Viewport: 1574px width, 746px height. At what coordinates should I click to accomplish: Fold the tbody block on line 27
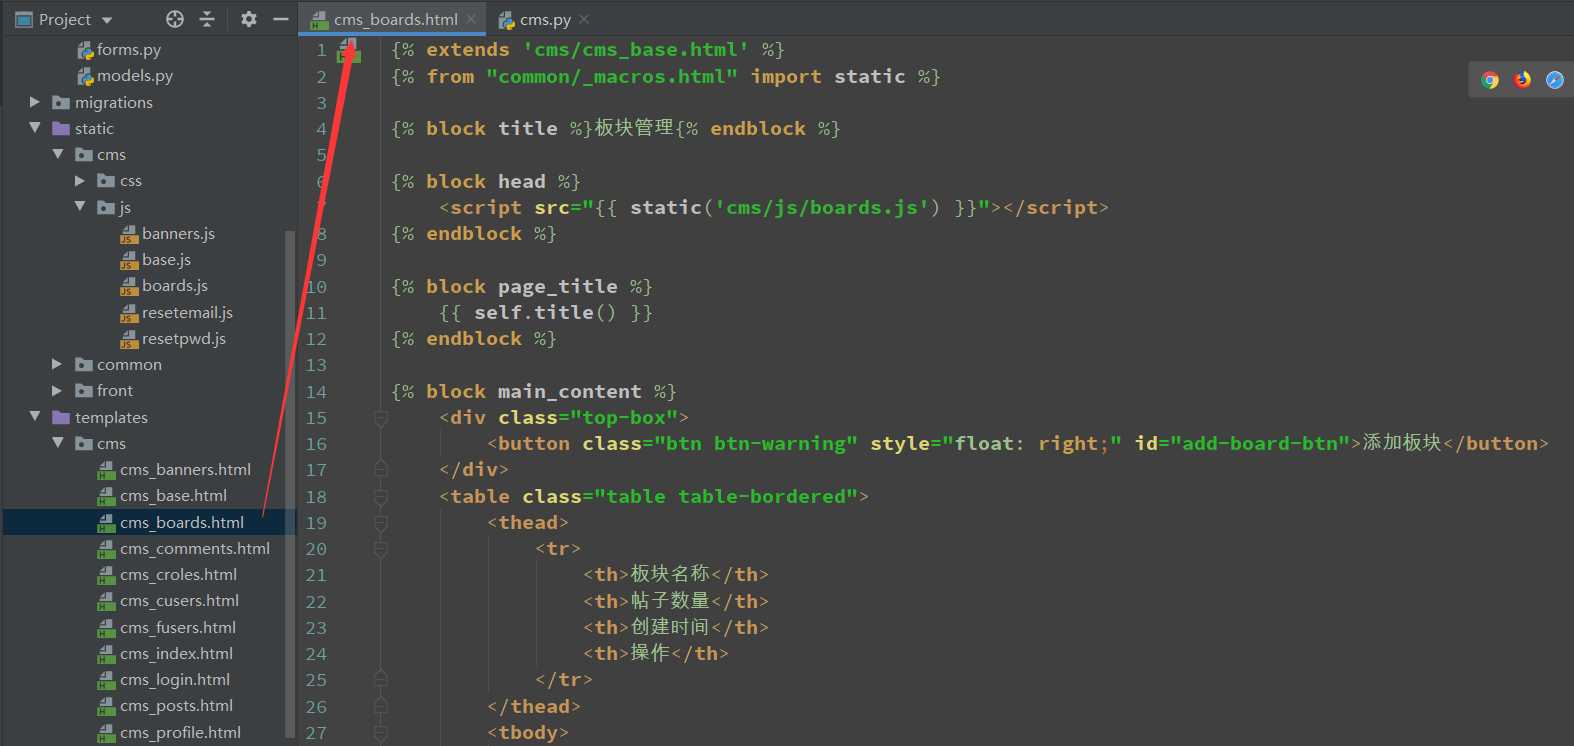pos(381,733)
